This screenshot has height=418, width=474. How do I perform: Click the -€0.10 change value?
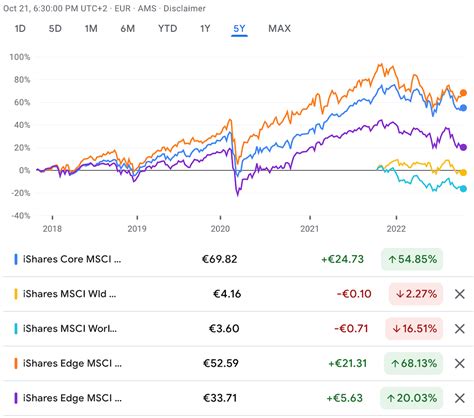coord(354,294)
